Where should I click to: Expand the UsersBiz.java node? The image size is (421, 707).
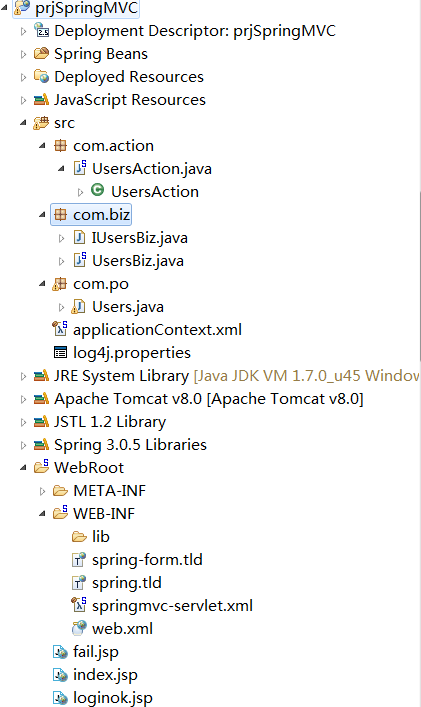[x=61, y=261]
